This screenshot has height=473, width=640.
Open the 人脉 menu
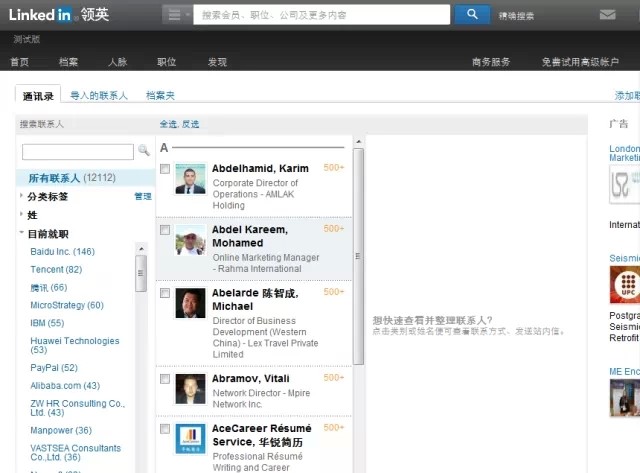coord(118,62)
